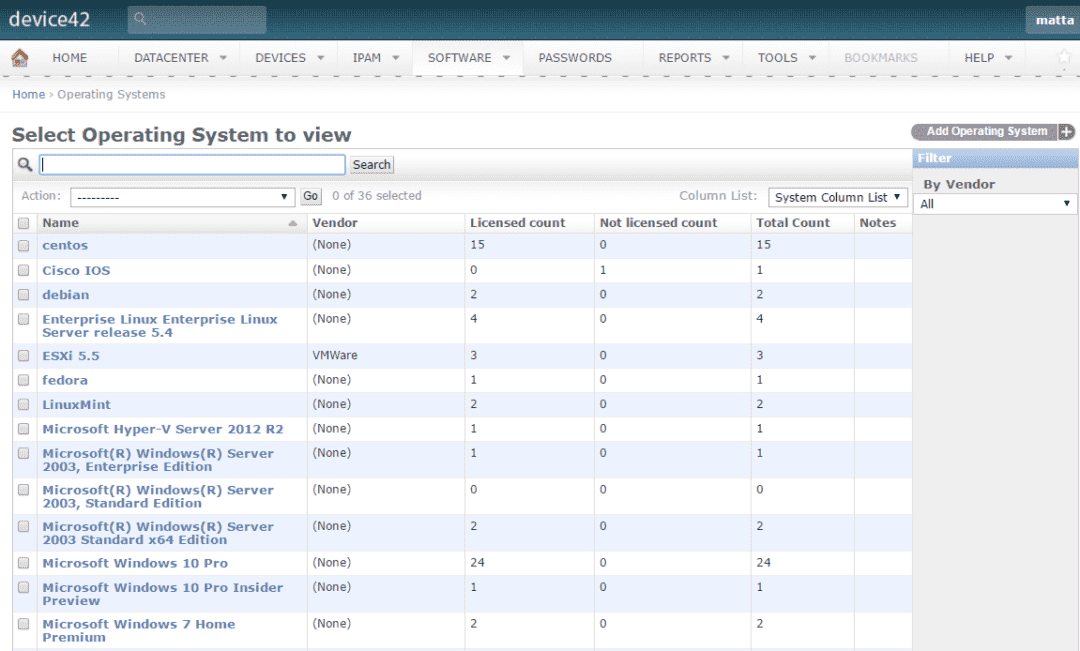The width and height of the screenshot is (1080, 651).
Task: Click the bookmark star icon in navbar
Action: tap(1064, 58)
